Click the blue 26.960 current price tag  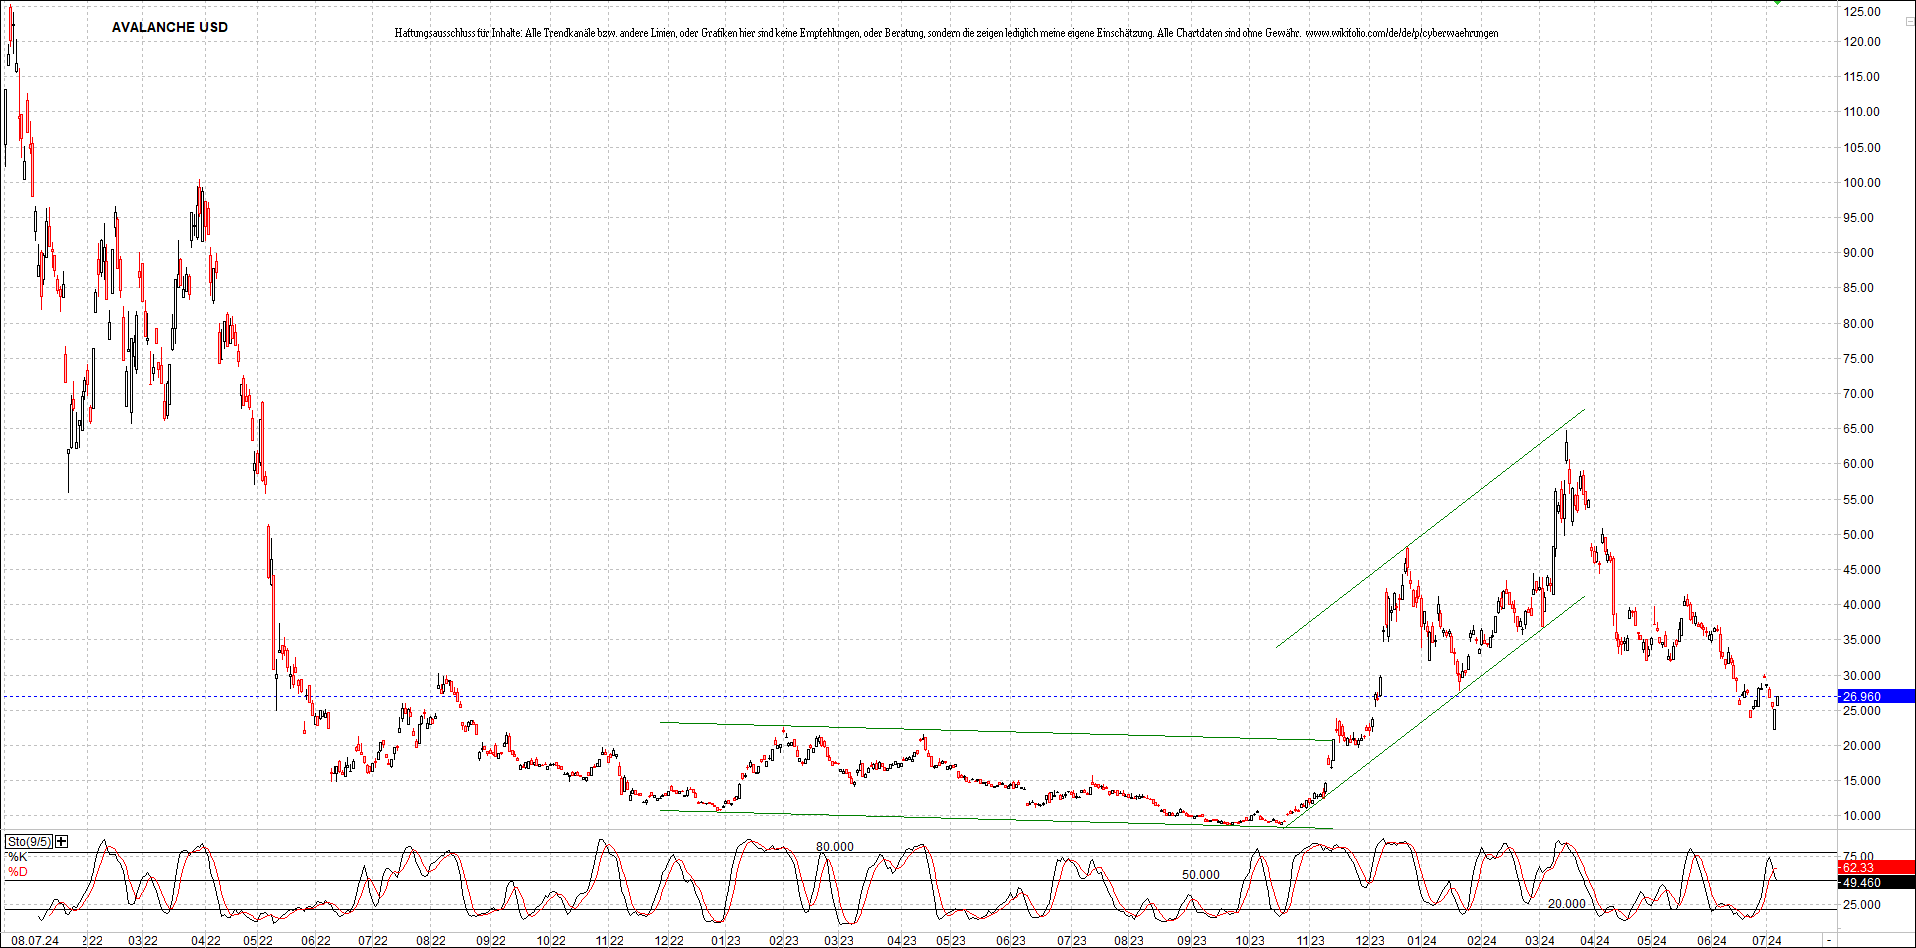point(1877,697)
